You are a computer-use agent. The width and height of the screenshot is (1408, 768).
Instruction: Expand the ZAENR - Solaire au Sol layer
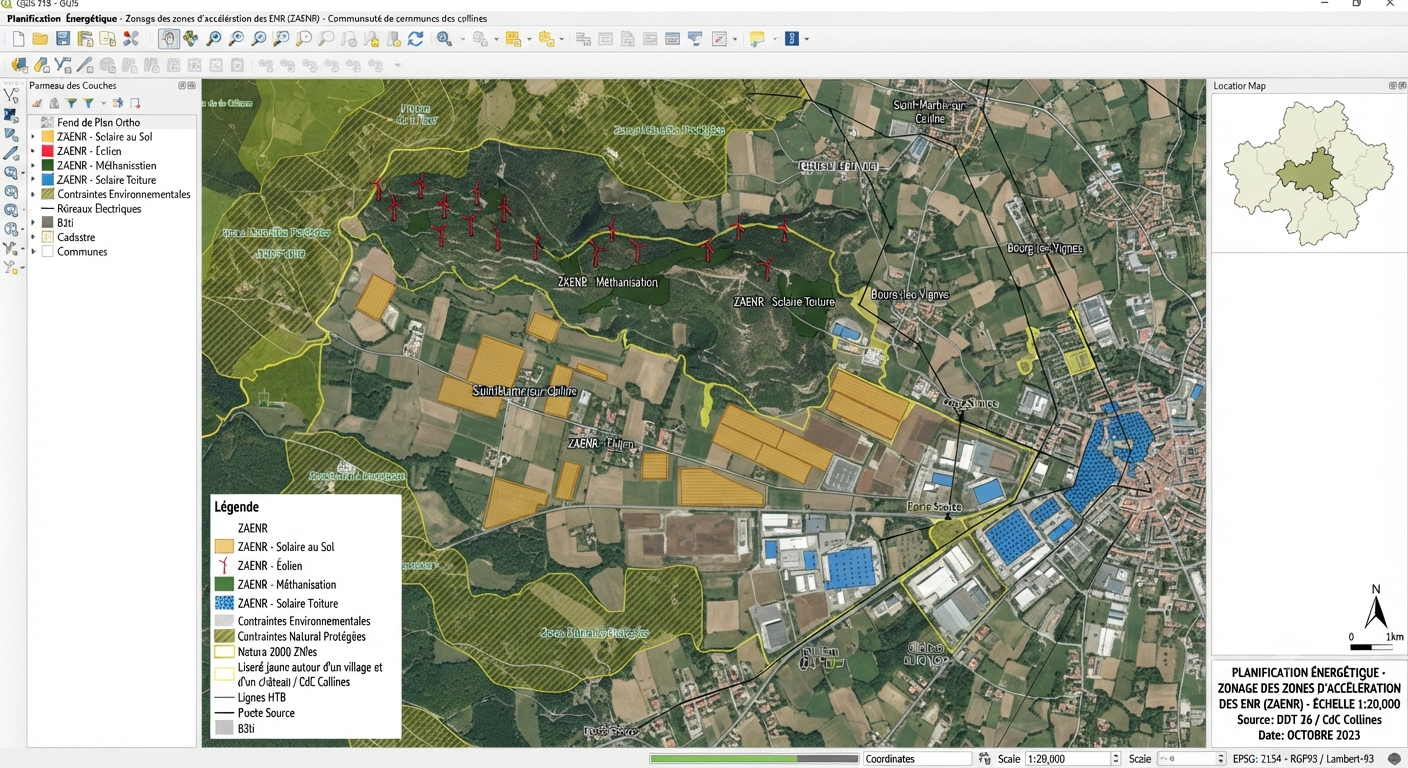coord(33,137)
